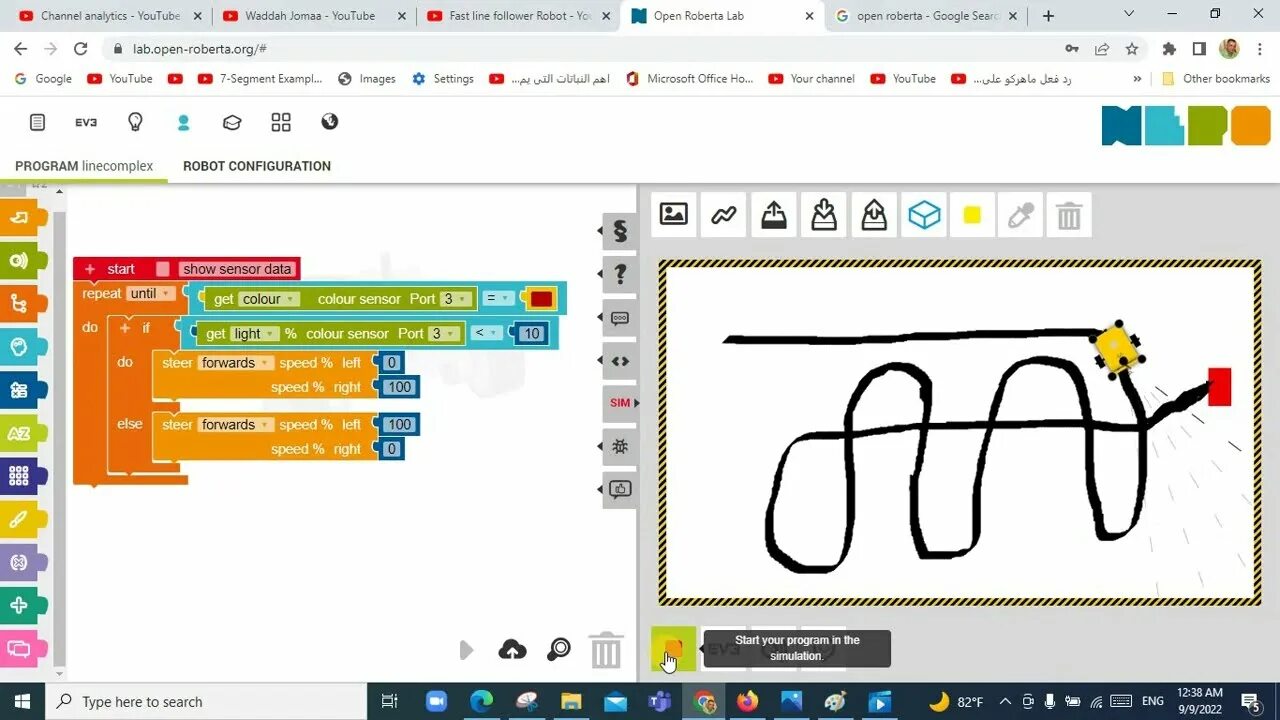Viewport: 1280px width, 720px height.
Task: Click the Windows taskbar search box
Action: click(x=205, y=702)
